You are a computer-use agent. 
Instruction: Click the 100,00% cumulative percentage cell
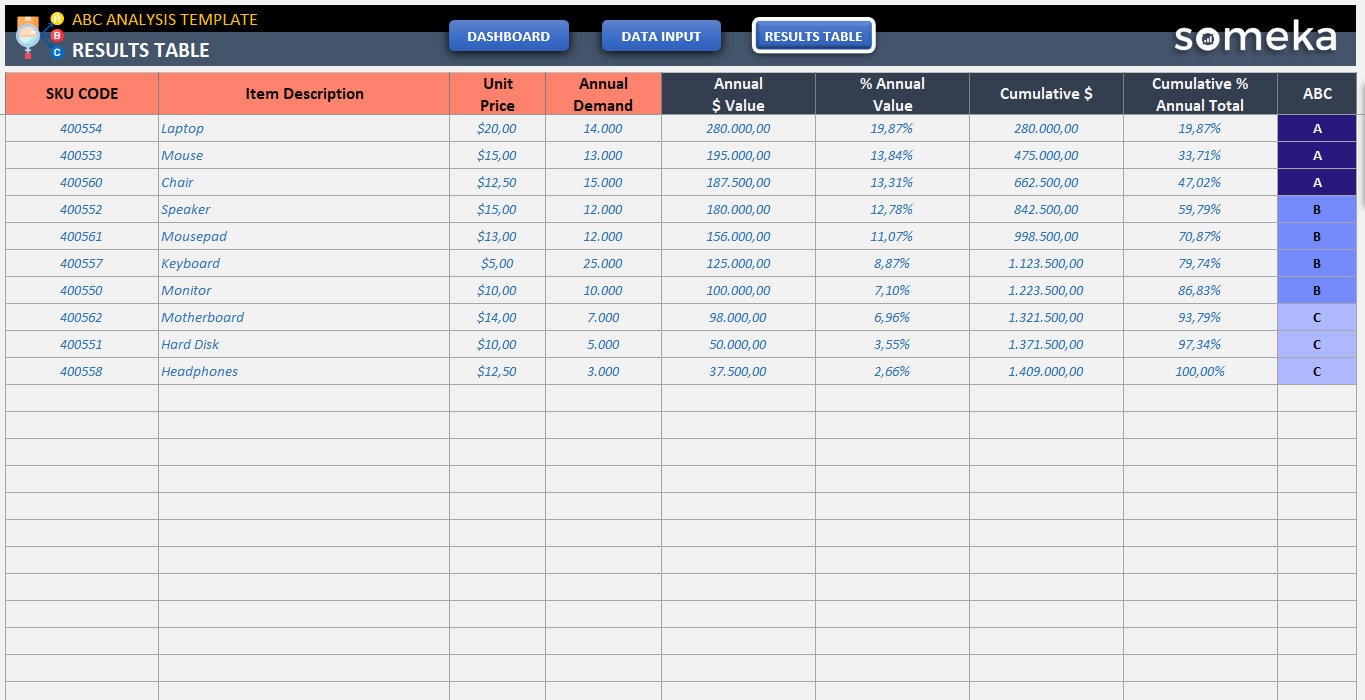[x=1199, y=371]
